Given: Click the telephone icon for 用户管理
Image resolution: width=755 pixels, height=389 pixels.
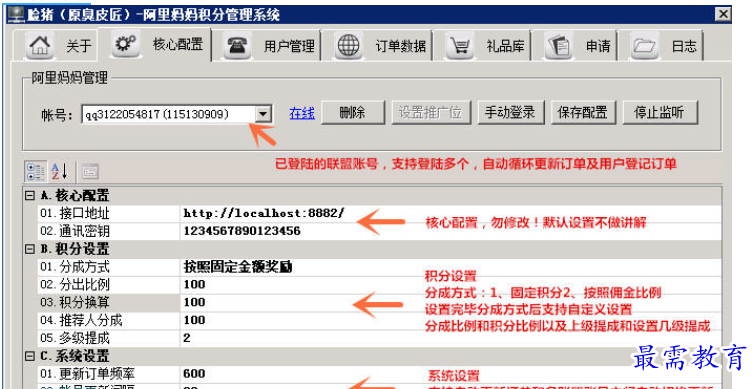Looking at the screenshot, I should point(236,46).
